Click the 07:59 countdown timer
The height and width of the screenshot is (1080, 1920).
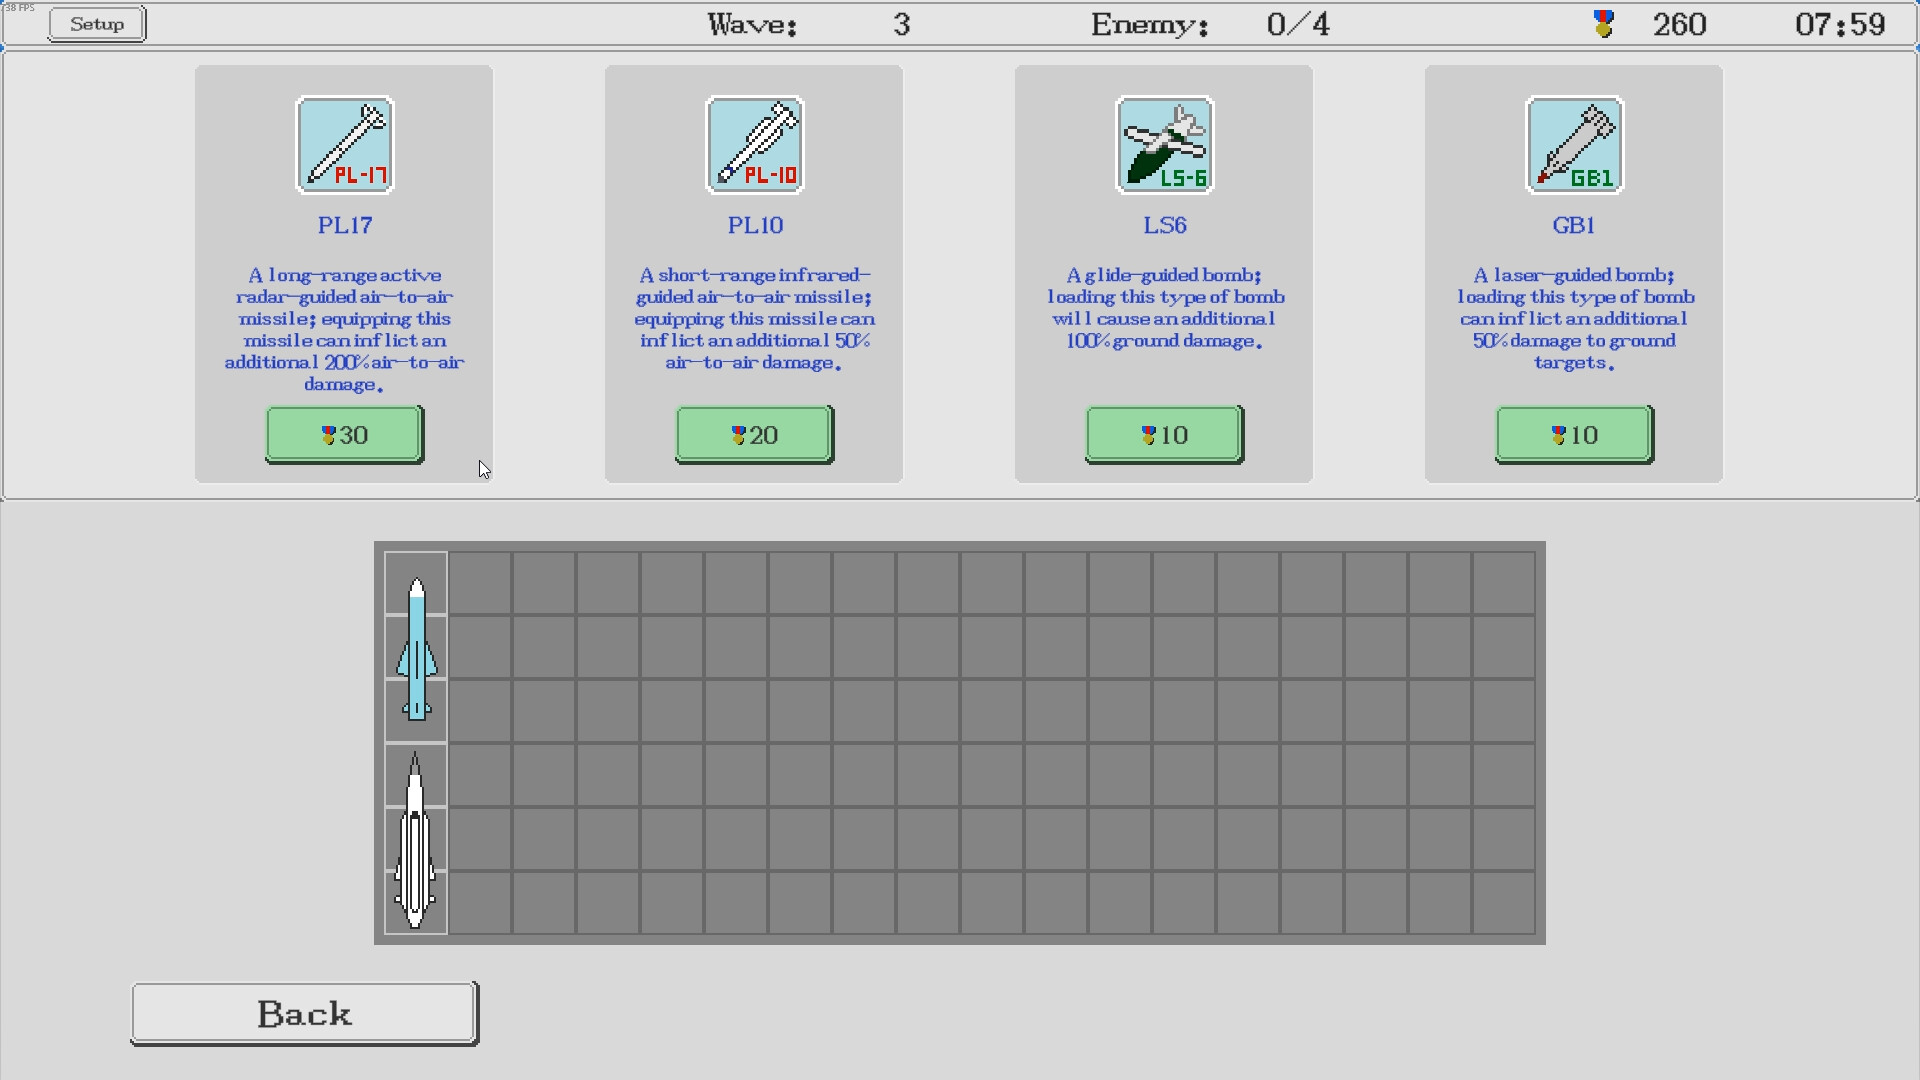point(1843,24)
